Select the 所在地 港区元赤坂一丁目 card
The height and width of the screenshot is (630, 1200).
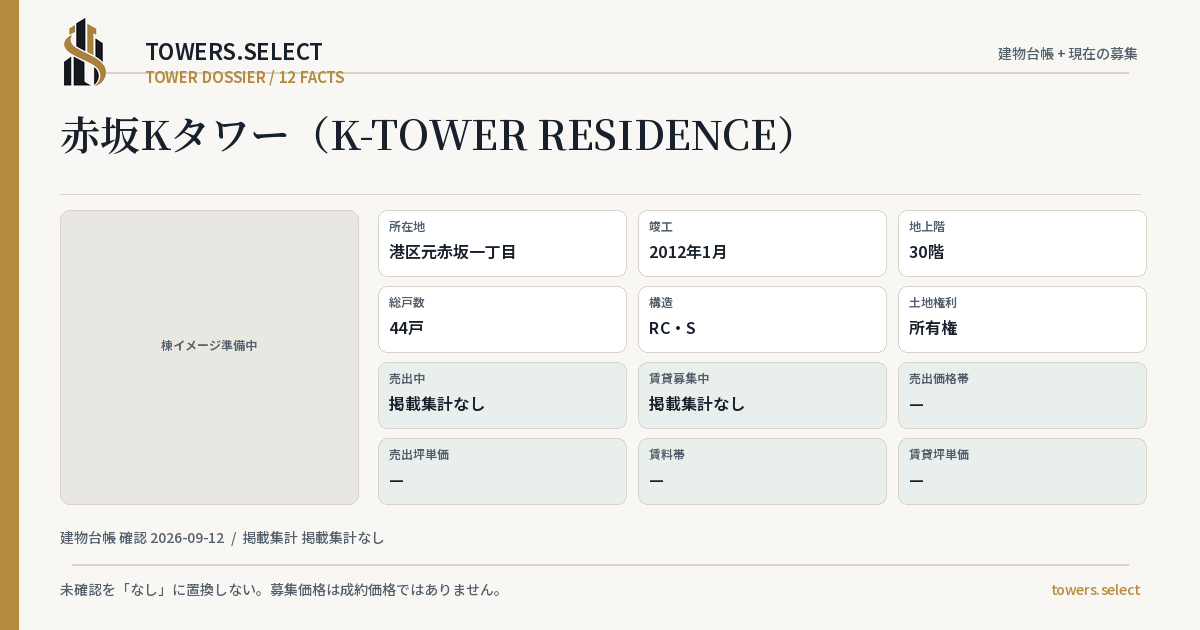502,243
